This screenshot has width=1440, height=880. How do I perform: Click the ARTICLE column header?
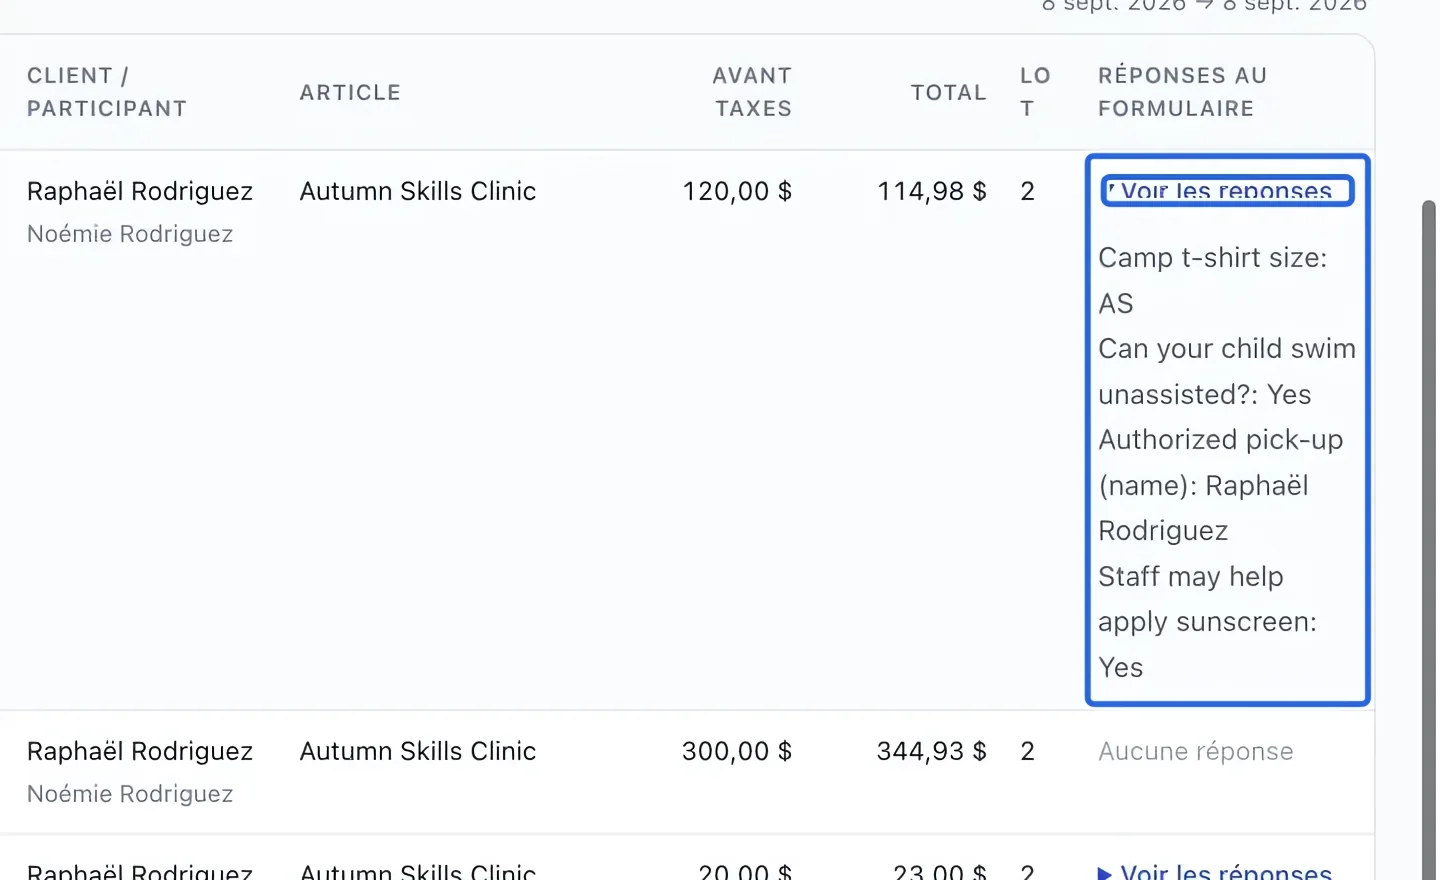[x=350, y=92]
